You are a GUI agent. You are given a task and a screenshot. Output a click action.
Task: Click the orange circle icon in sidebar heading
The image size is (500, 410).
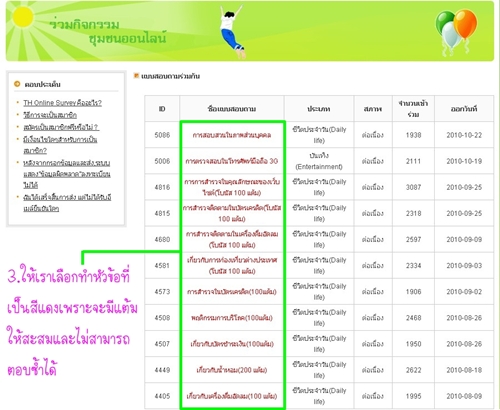pyautogui.click(x=17, y=84)
